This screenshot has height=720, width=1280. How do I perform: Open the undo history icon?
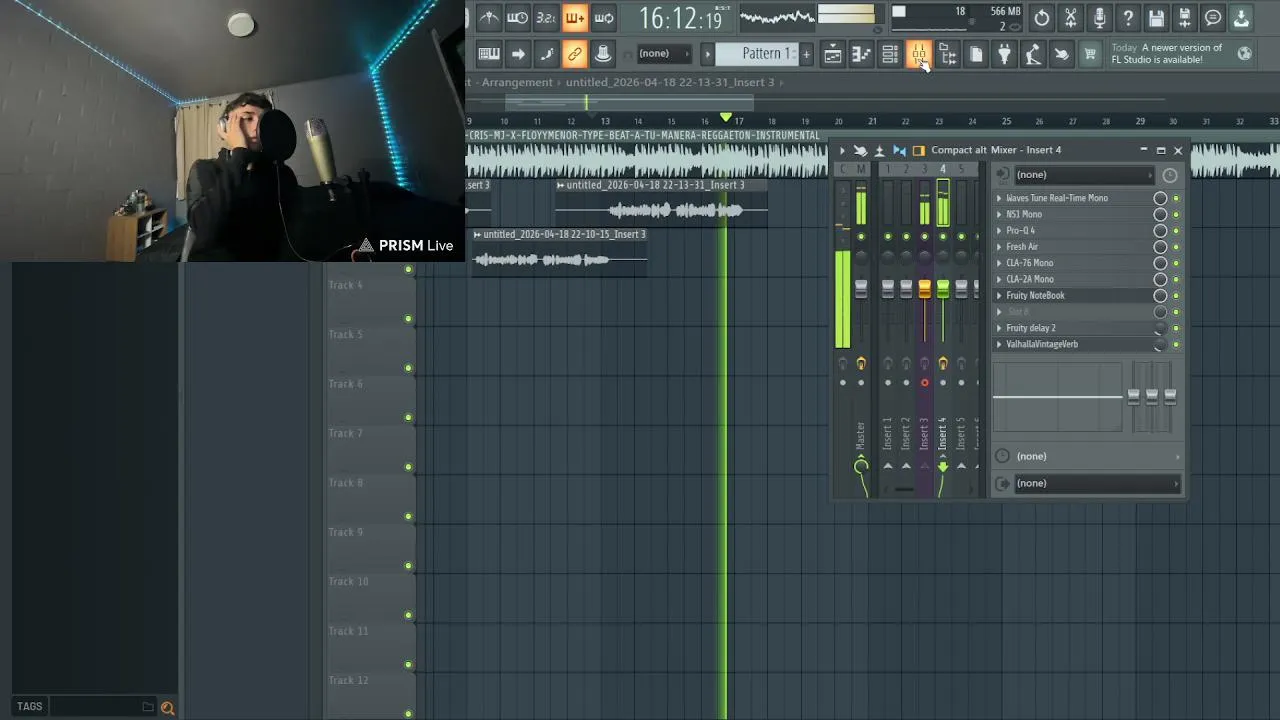point(1042,18)
